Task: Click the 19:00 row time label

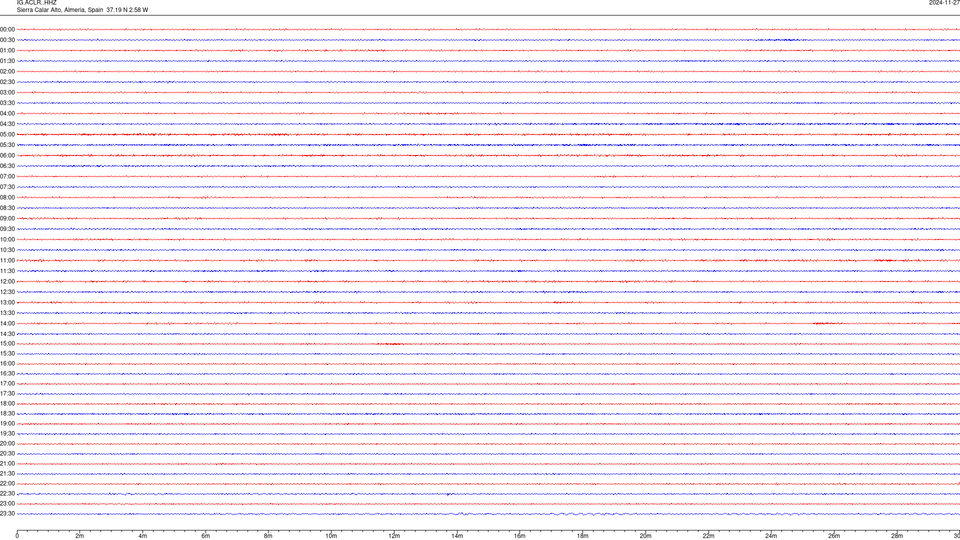Action: (x=7, y=424)
